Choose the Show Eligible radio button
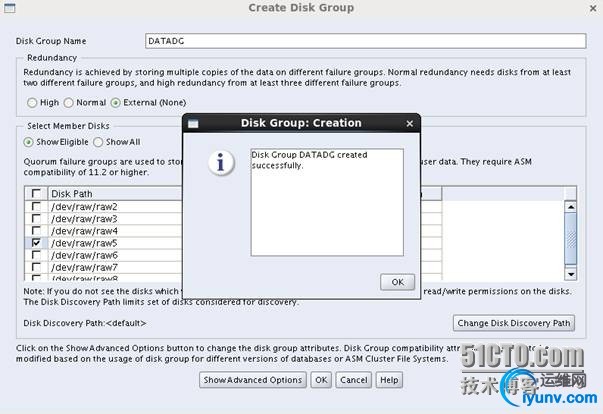This screenshot has height=414, width=603. pos(28,142)
